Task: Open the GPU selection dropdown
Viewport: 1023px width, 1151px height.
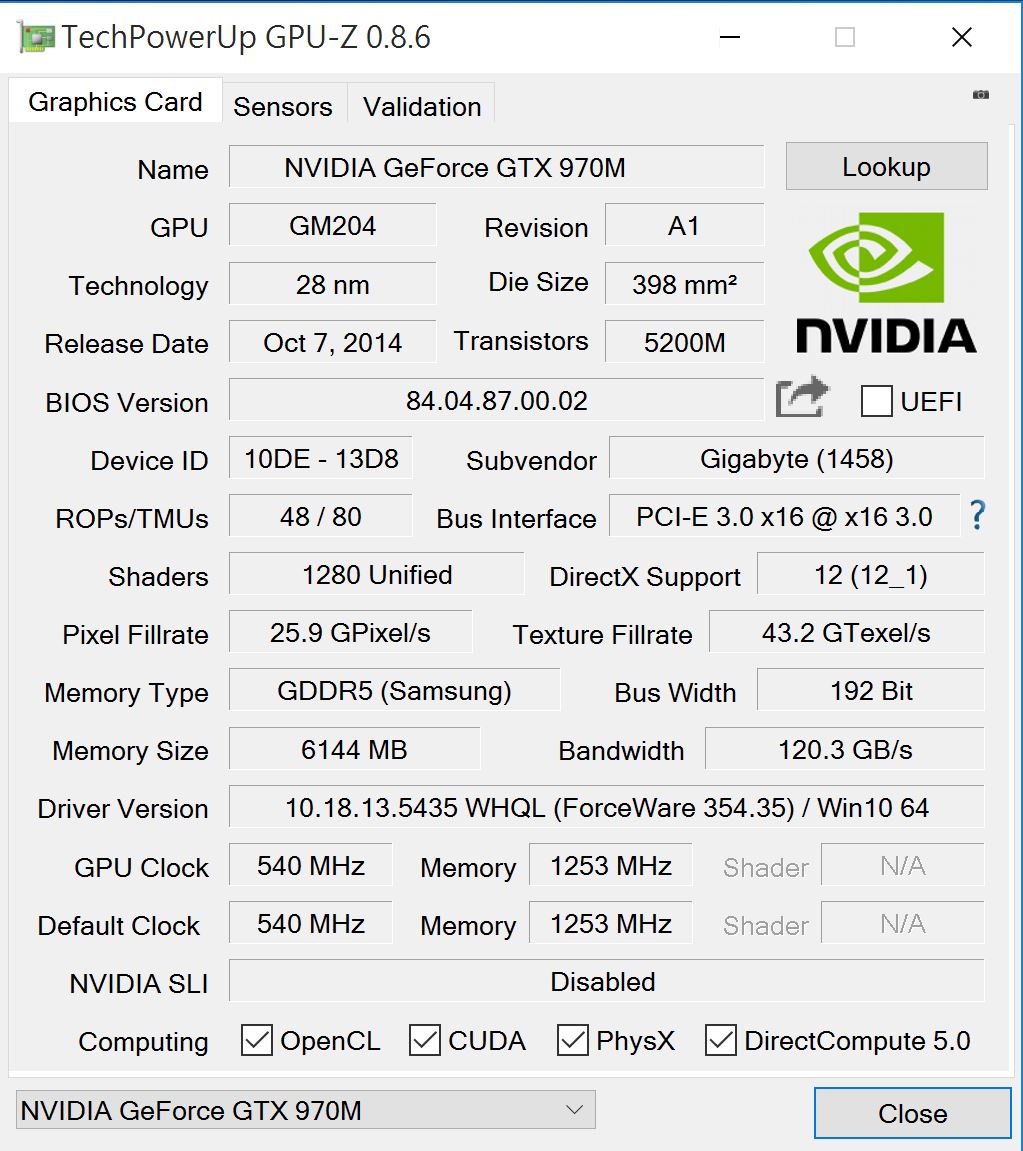Action: coord(305,1110)
